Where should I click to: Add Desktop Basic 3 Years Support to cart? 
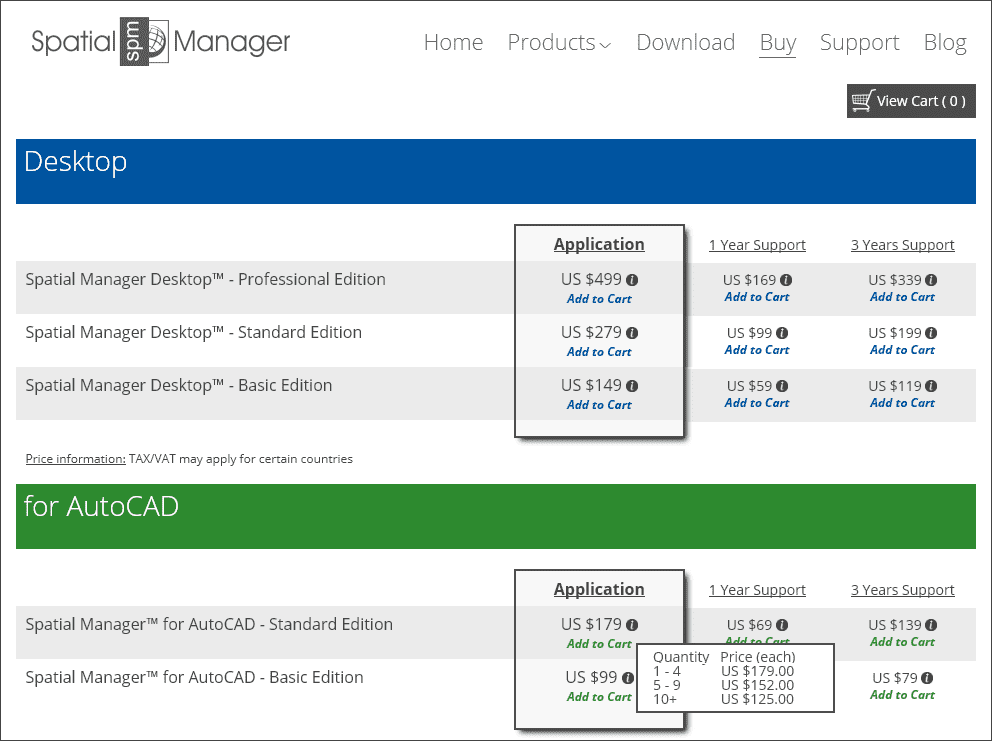(902, 403)
